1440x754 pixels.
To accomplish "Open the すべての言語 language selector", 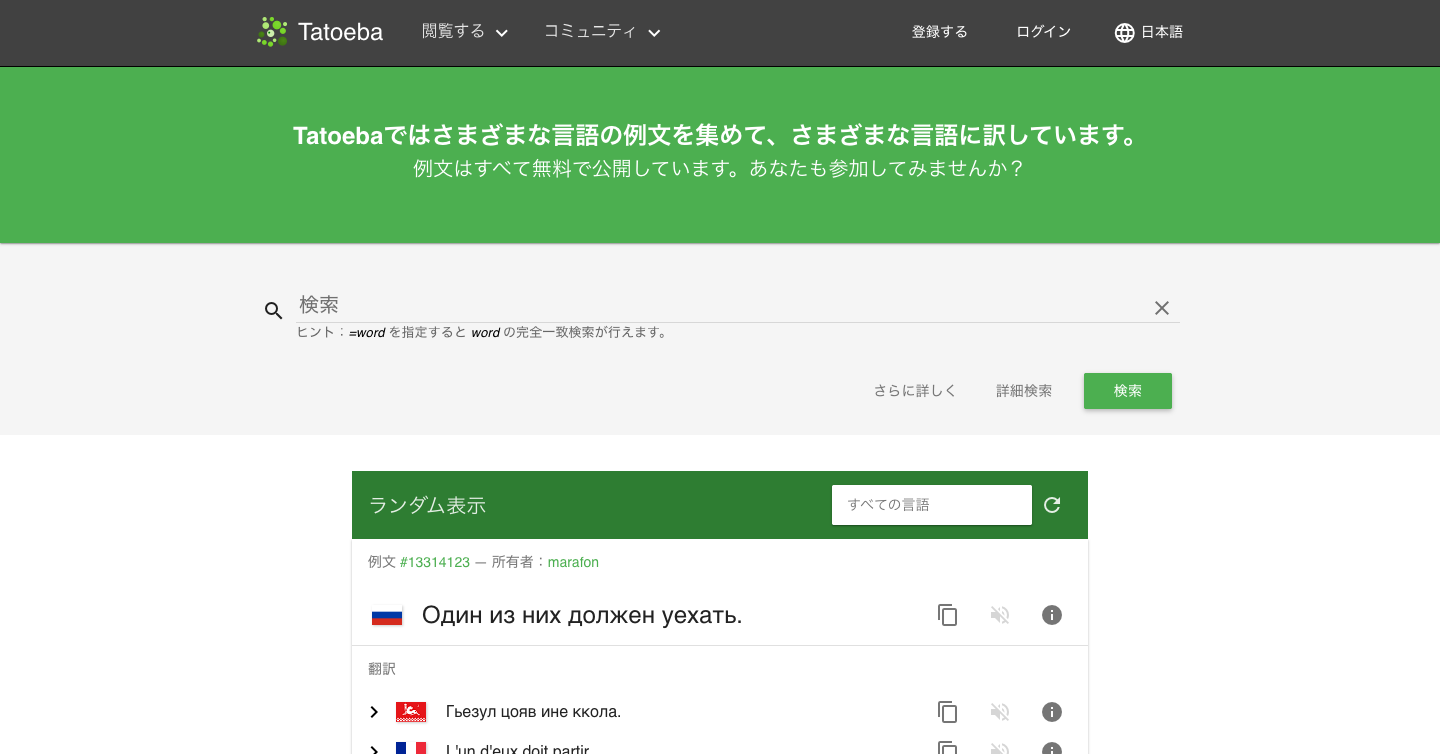I will click(x=932, y=505).
